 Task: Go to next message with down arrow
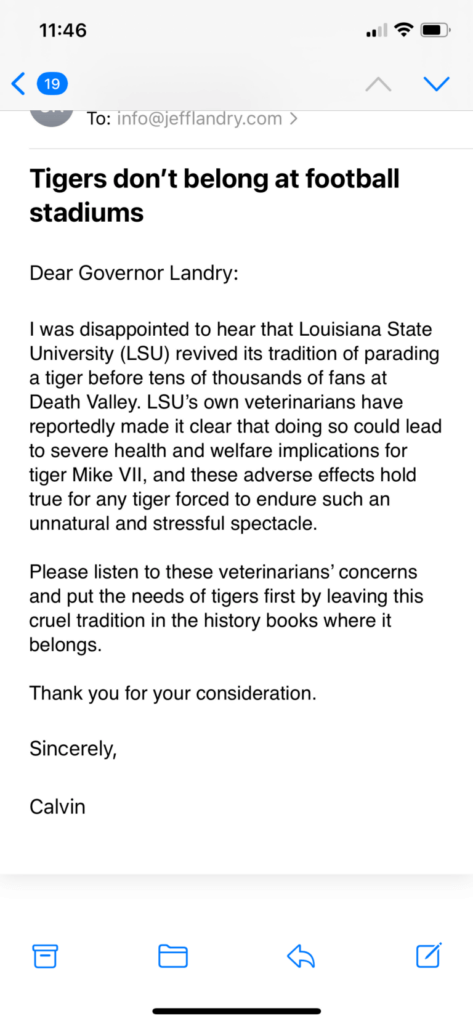[436, 84]
